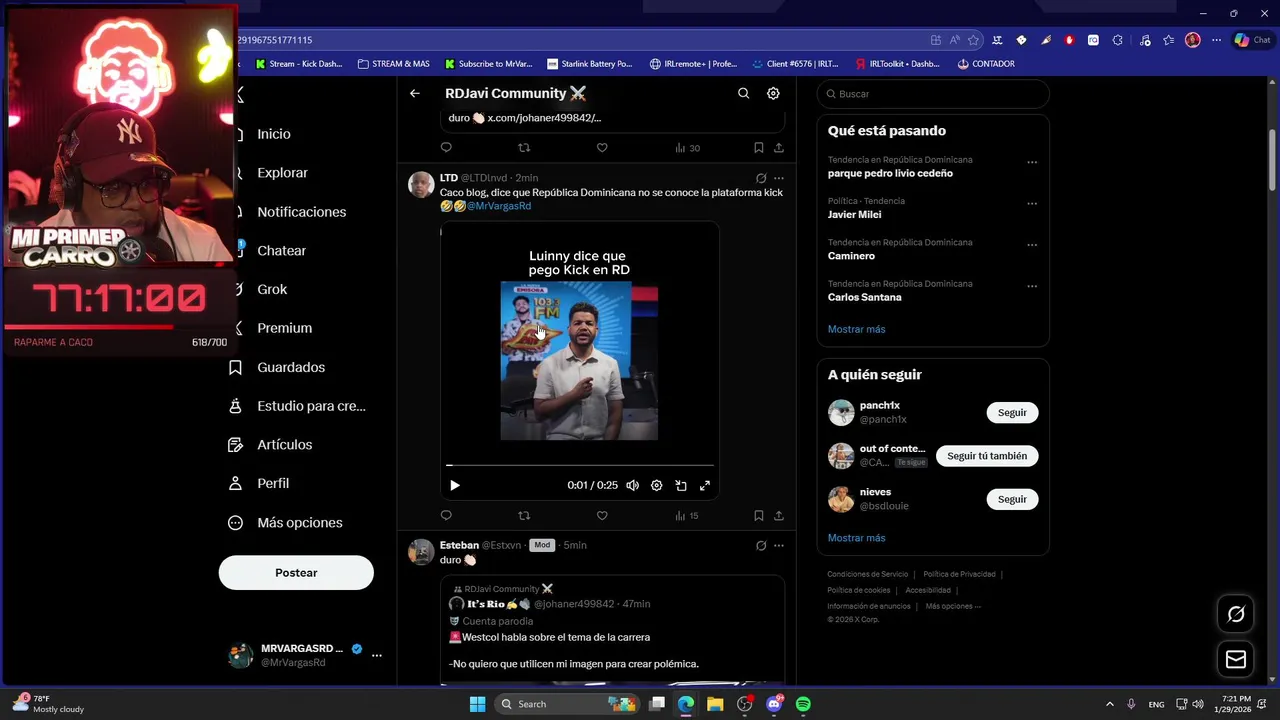Open search icon in community header
The height and width of the screenshot is (720, 1280).
pos(743,93)
